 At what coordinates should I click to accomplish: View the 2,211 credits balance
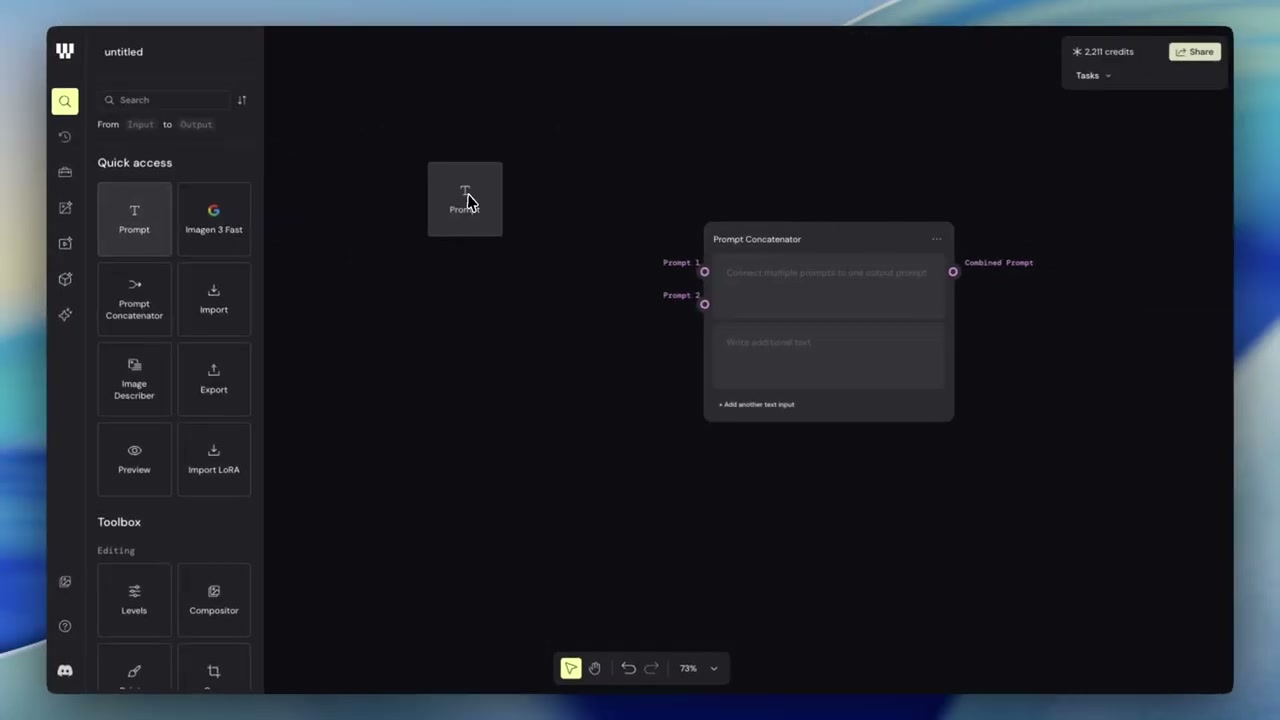(1103, 52)
